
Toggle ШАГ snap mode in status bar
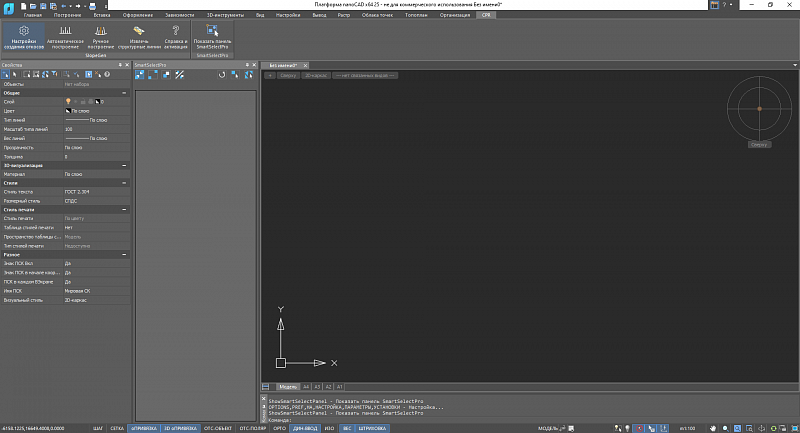tap(98, 428)
